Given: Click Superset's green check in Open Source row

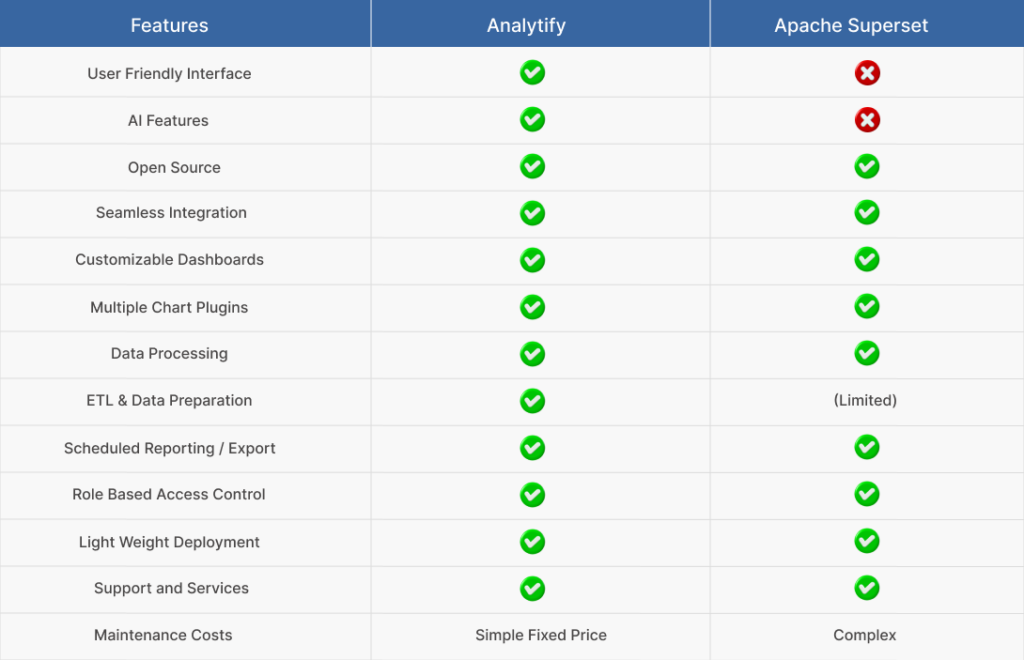Looking at the screenshot, I should (x=867, y=166).
